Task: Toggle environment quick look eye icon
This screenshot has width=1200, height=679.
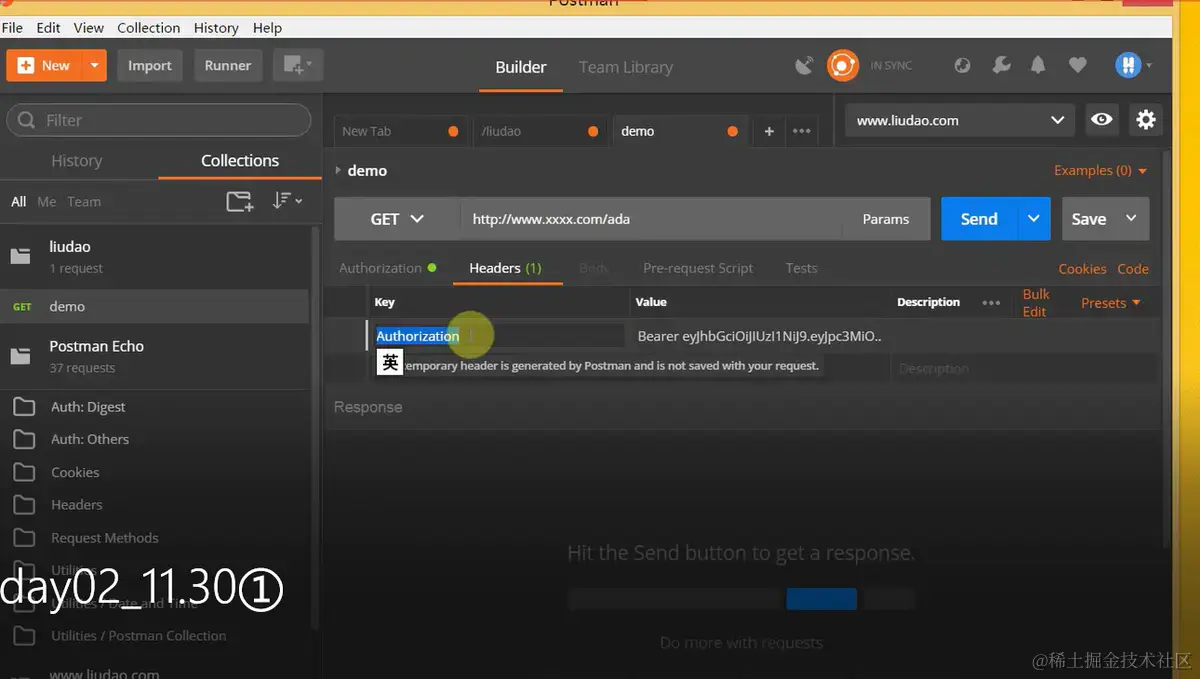Action: click(x=1102, y=120)
